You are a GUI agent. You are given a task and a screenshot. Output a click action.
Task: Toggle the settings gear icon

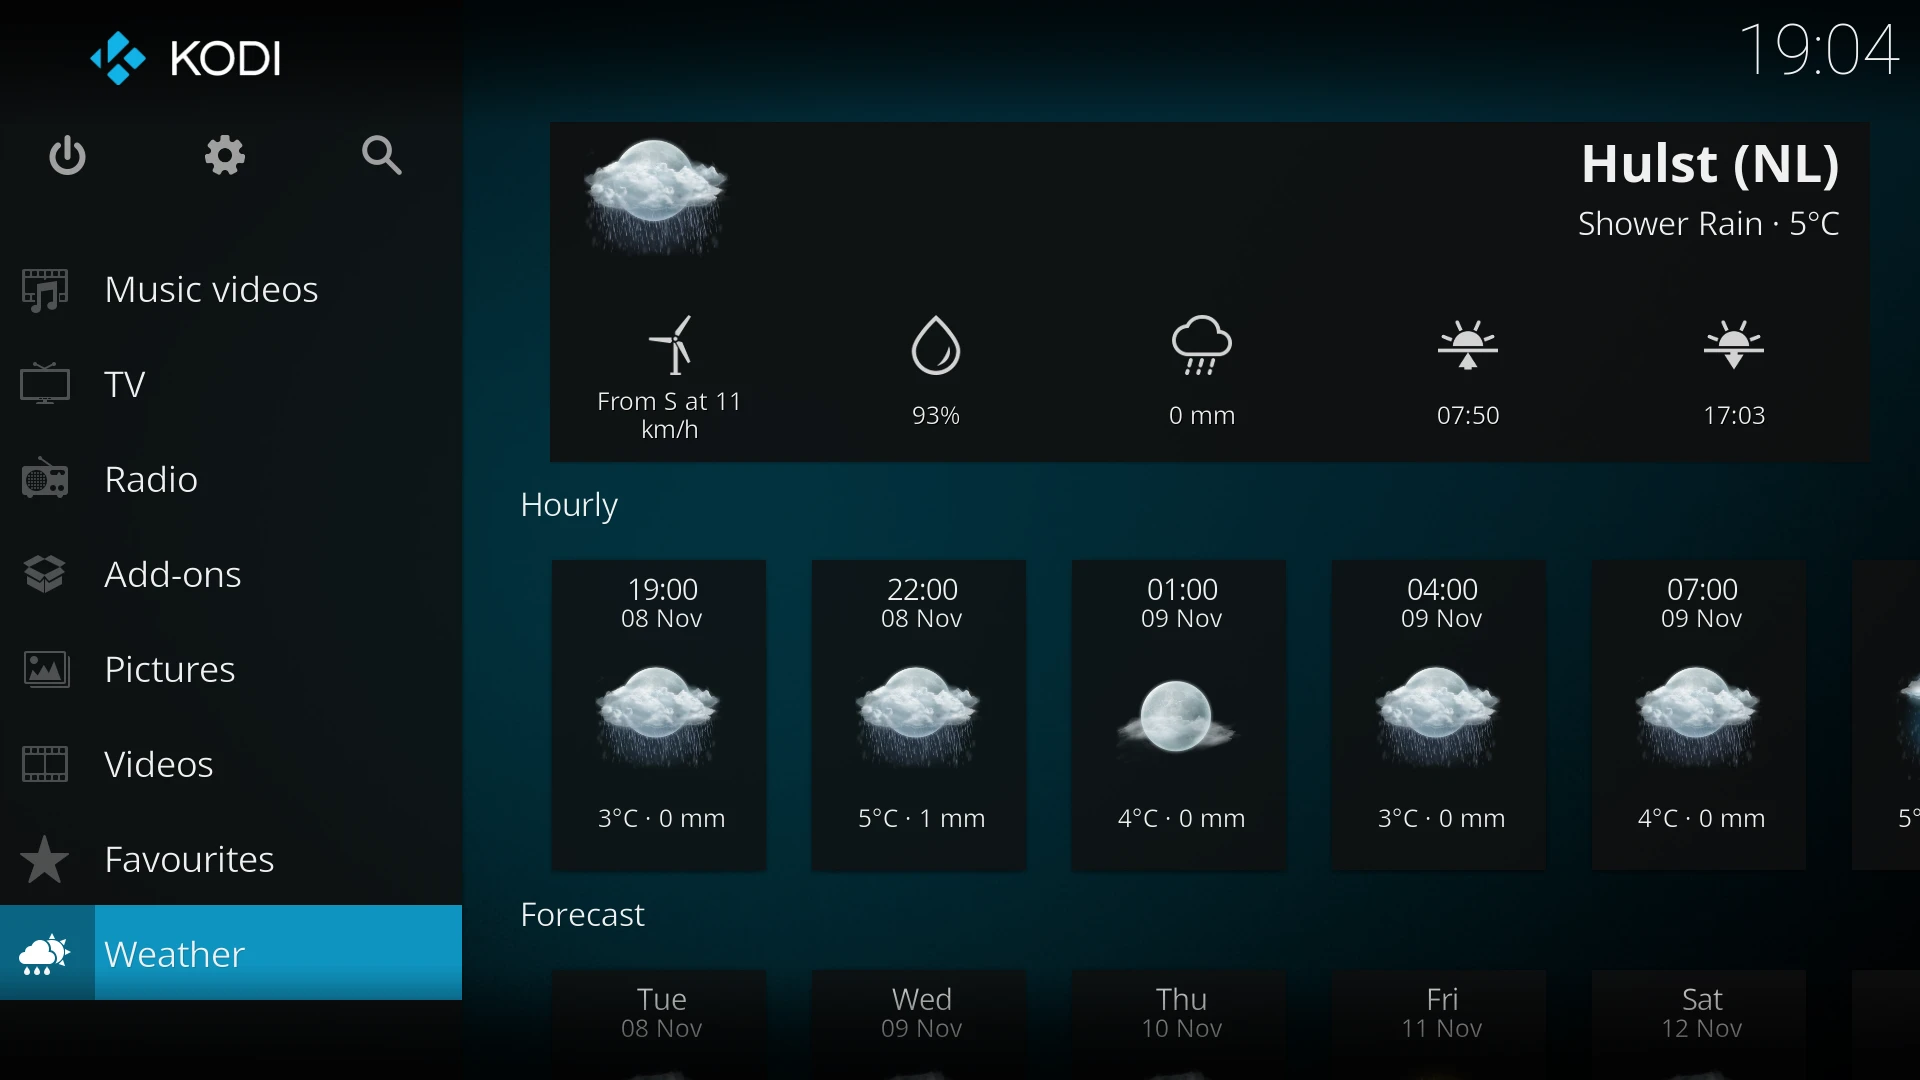coord(224,156)
